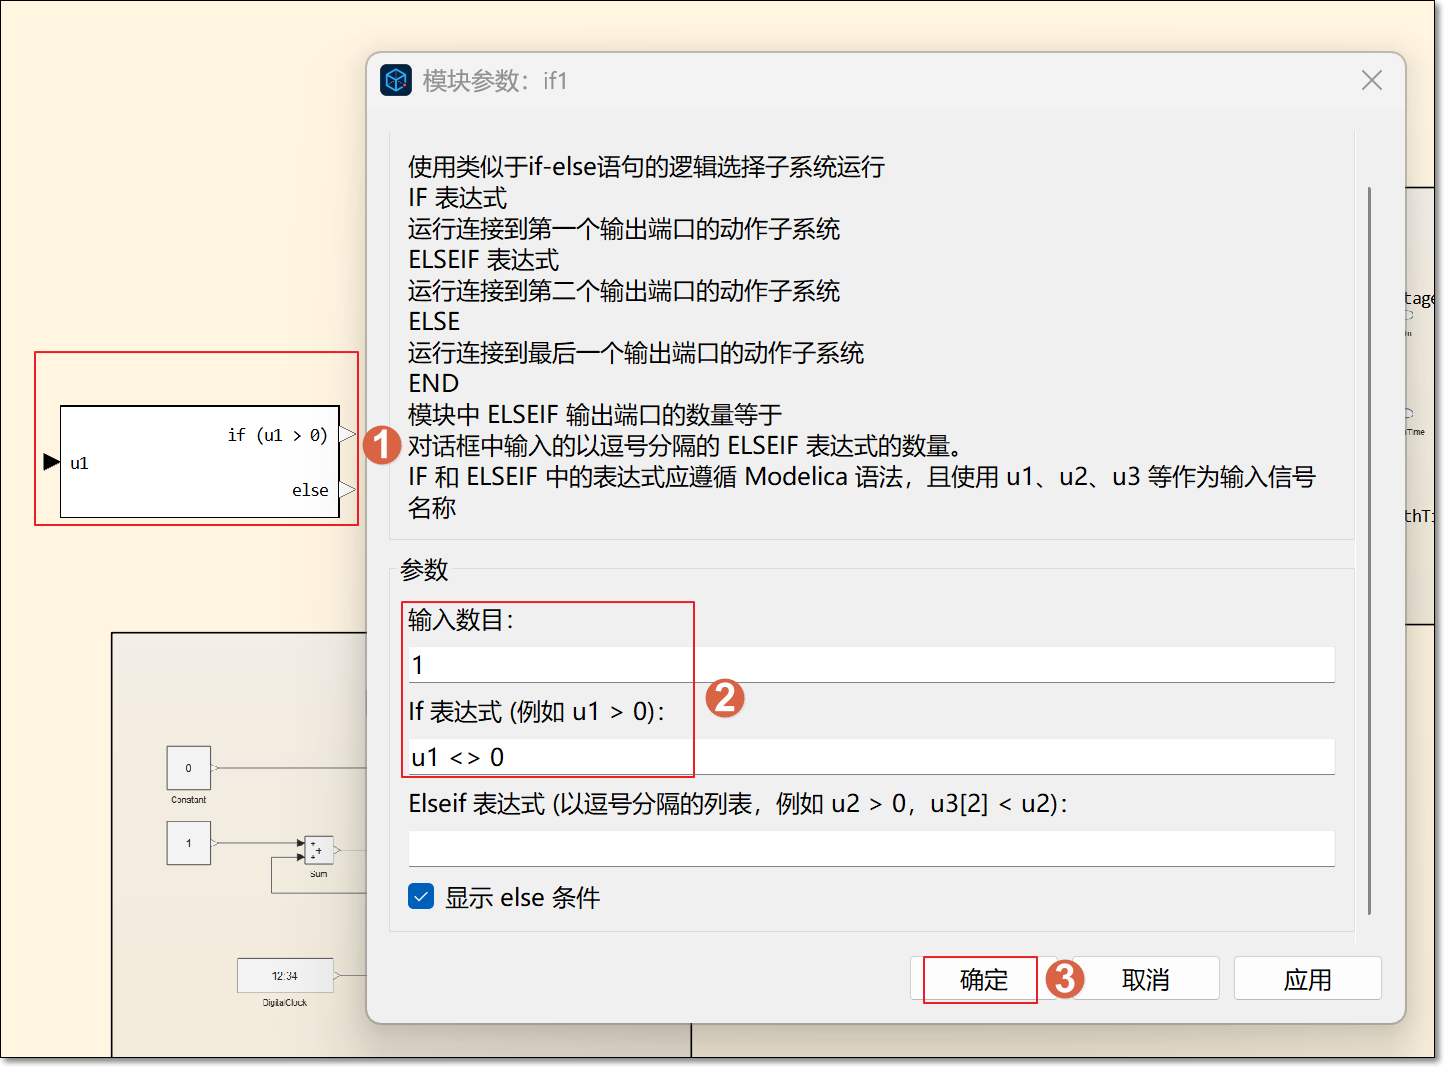The height and width of the screenshot is (1067, 1444).
Task: Click the if (u1 > 0) output port
Action: point(347,434)
